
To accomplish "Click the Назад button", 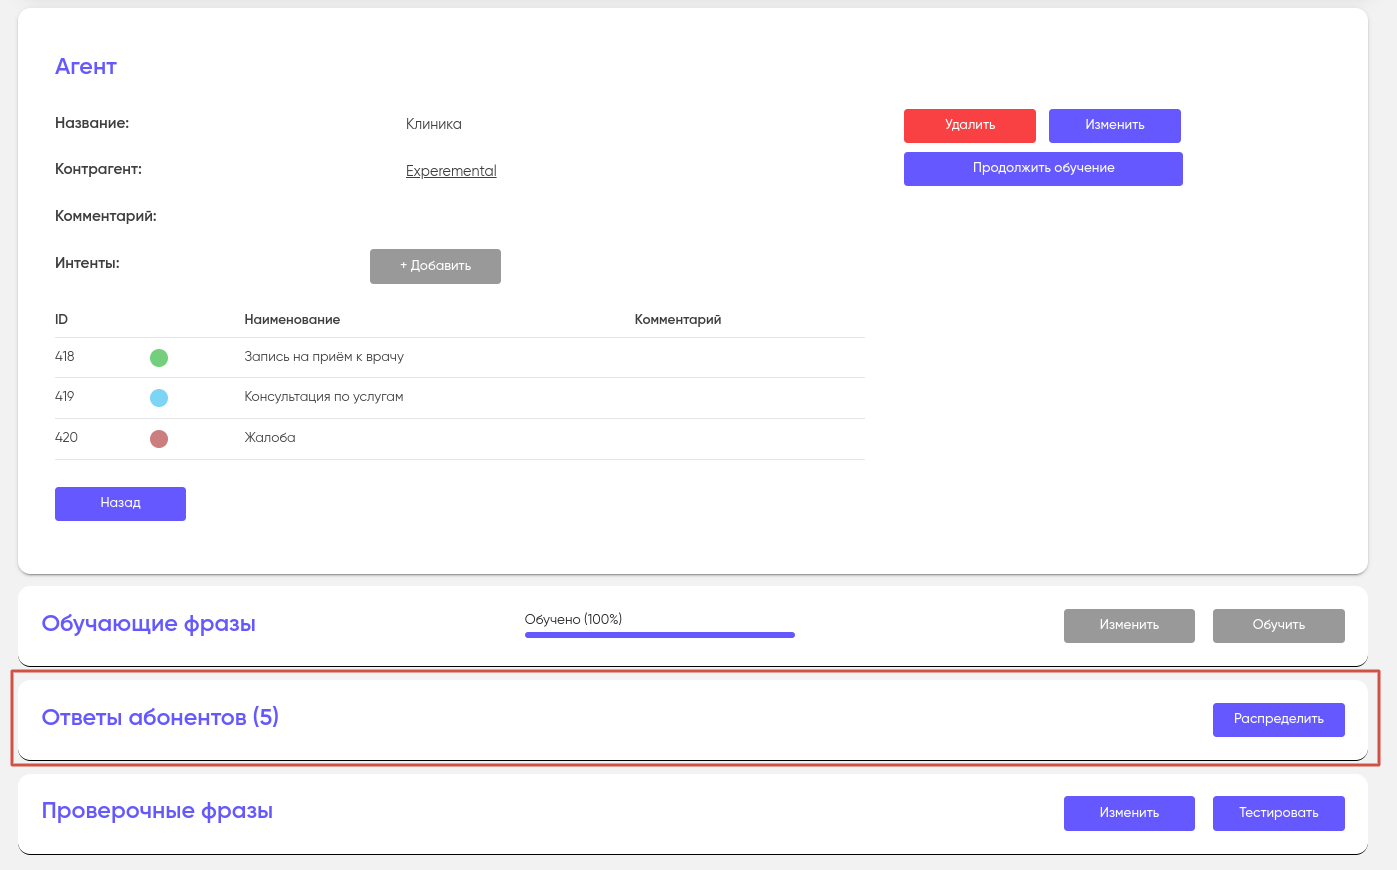I will [120, 504].
